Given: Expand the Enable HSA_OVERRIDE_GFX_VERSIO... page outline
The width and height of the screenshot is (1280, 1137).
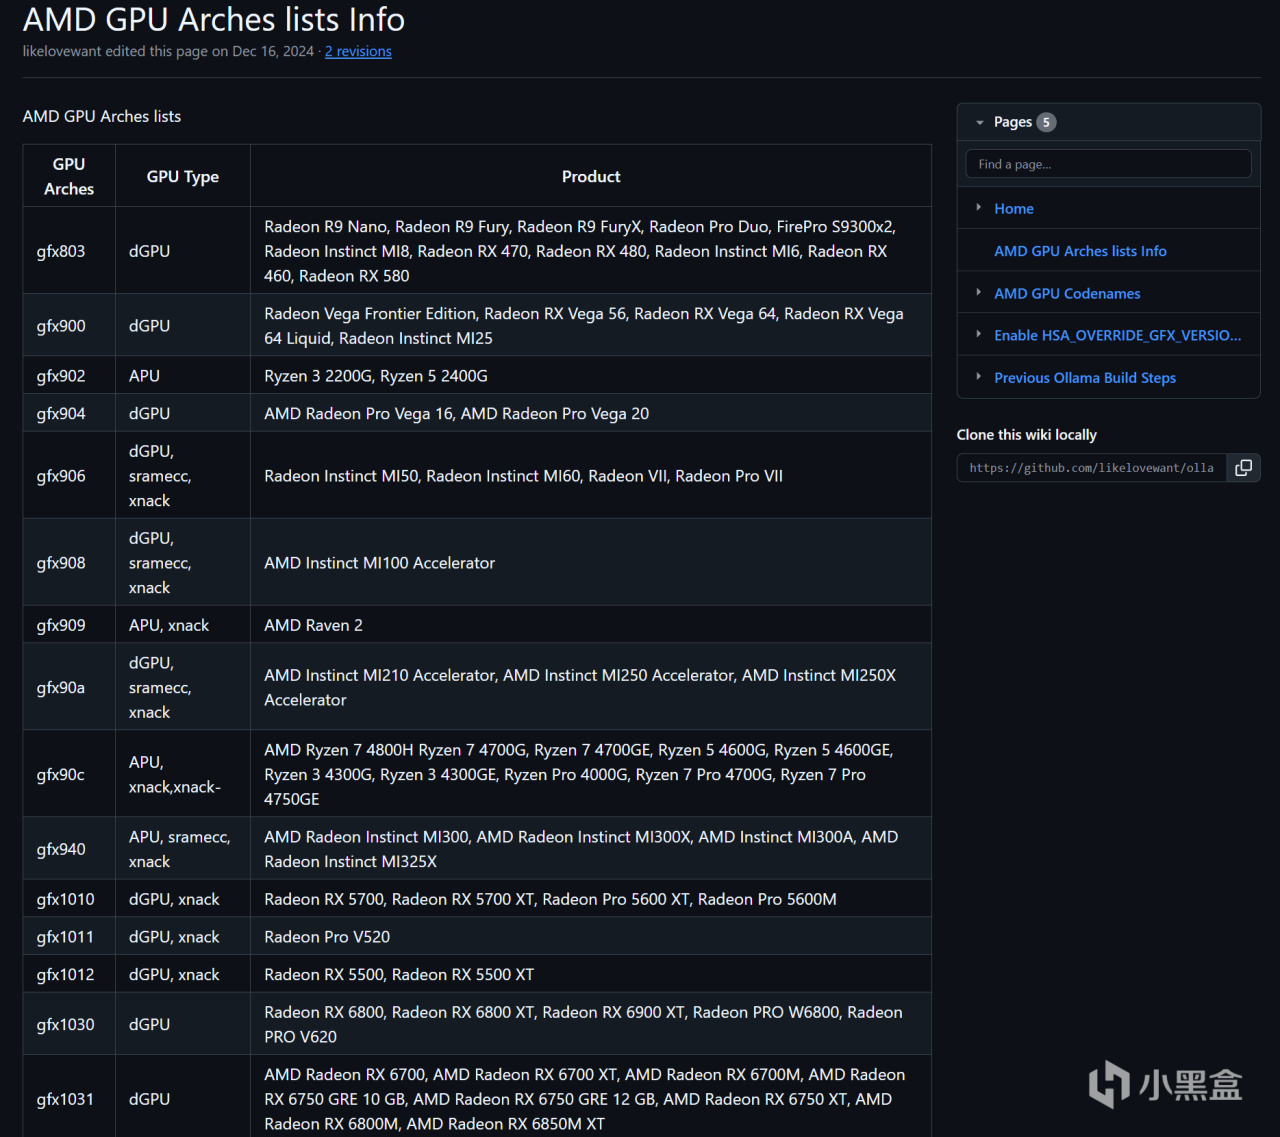Looking at the screenshot, I should [978, 335].
